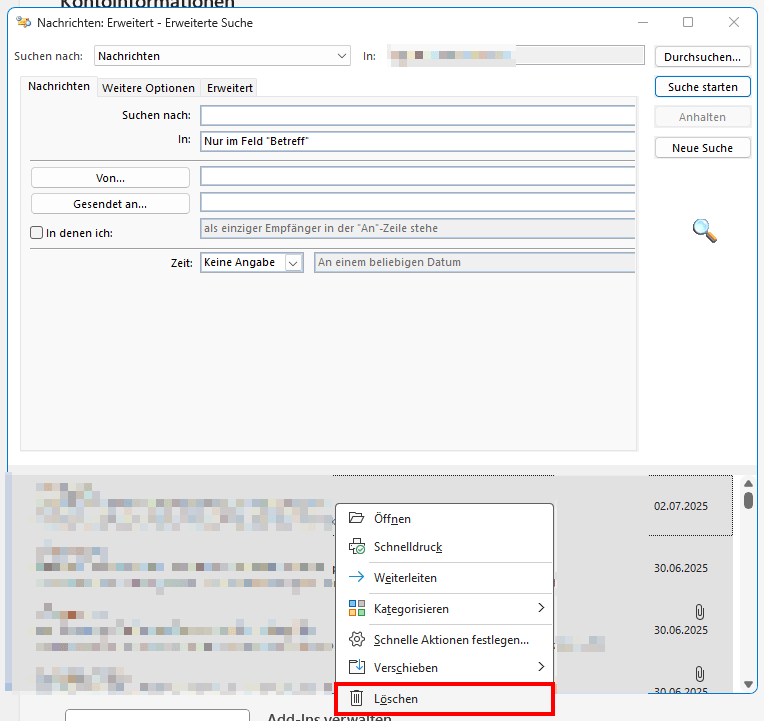Click the forward arrow icon for Weiterleiten

coord(356,577)
